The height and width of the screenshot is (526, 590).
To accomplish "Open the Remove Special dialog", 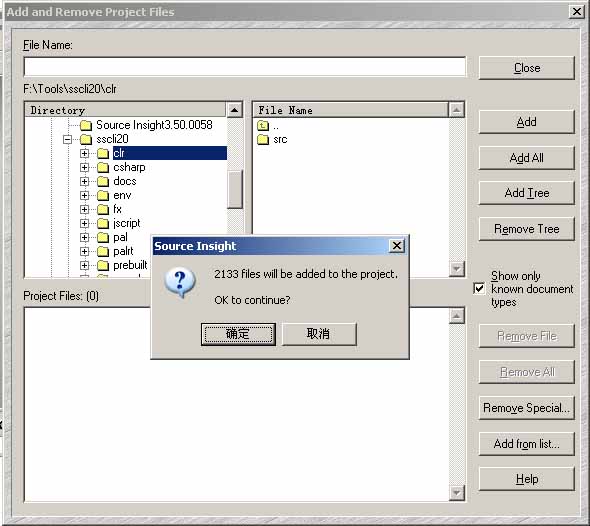I will (x=527, y=408).
